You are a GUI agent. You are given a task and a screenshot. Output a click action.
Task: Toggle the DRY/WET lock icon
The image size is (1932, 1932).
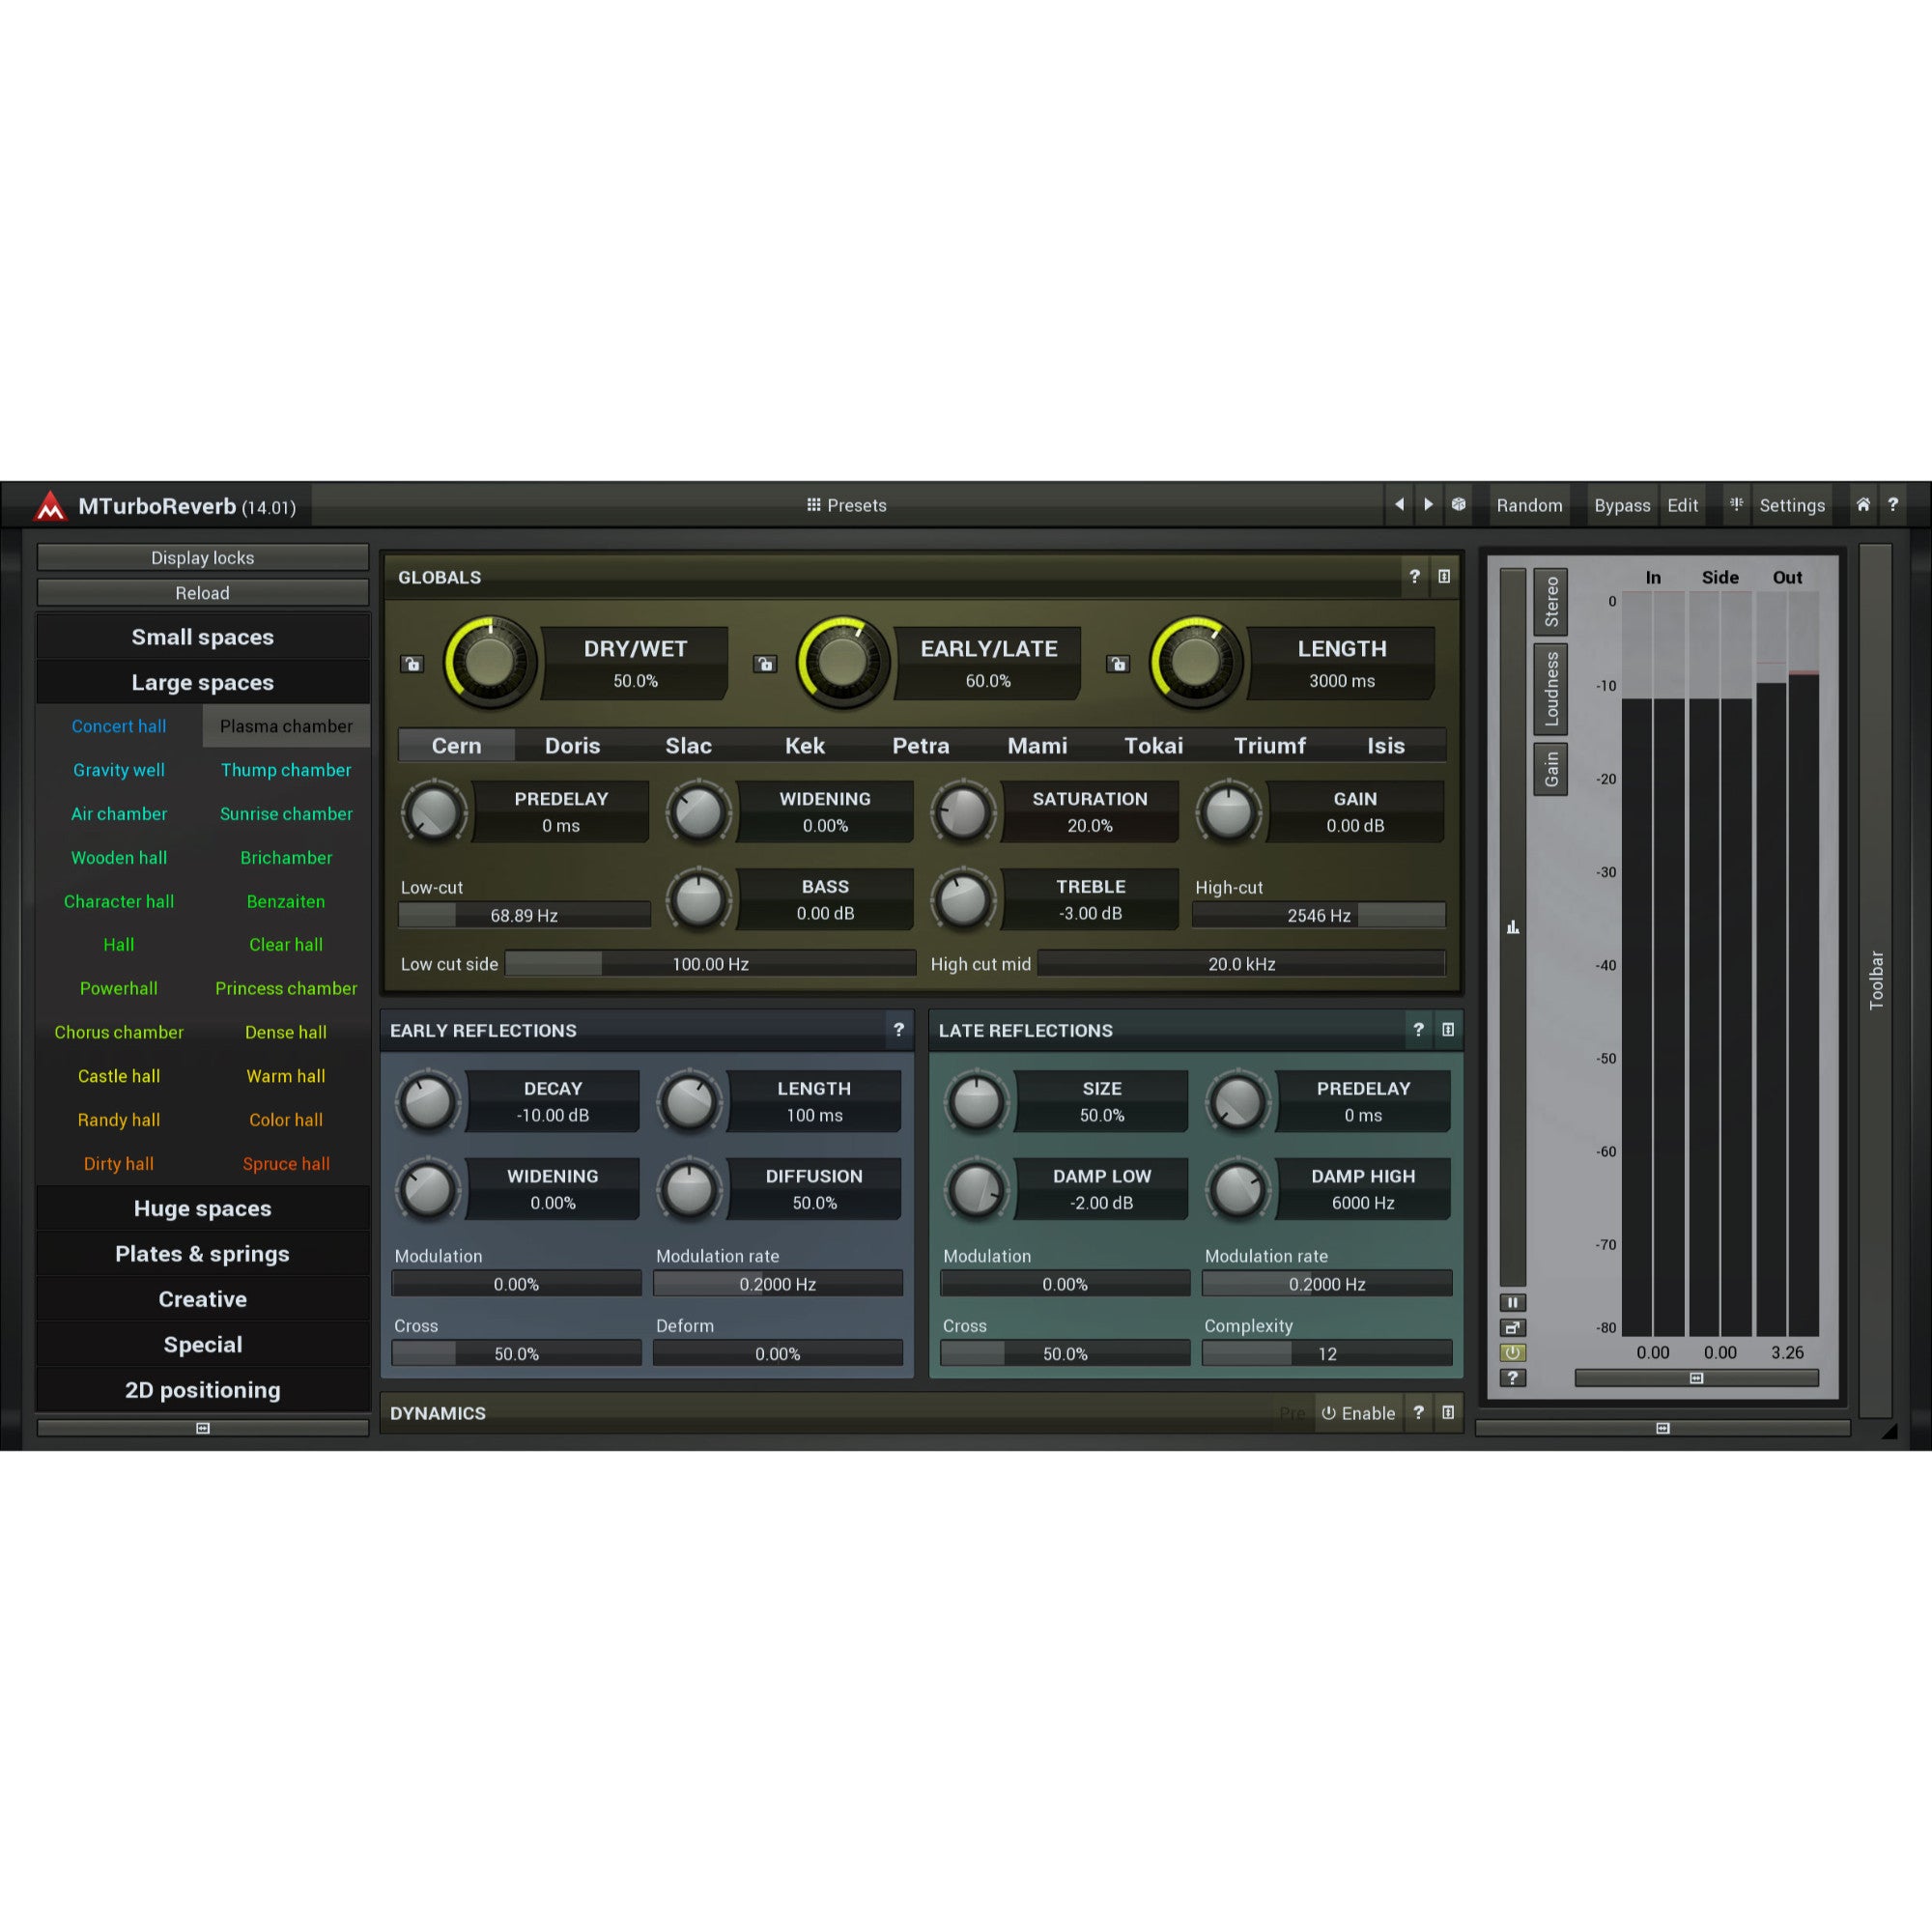click(412, 664)
